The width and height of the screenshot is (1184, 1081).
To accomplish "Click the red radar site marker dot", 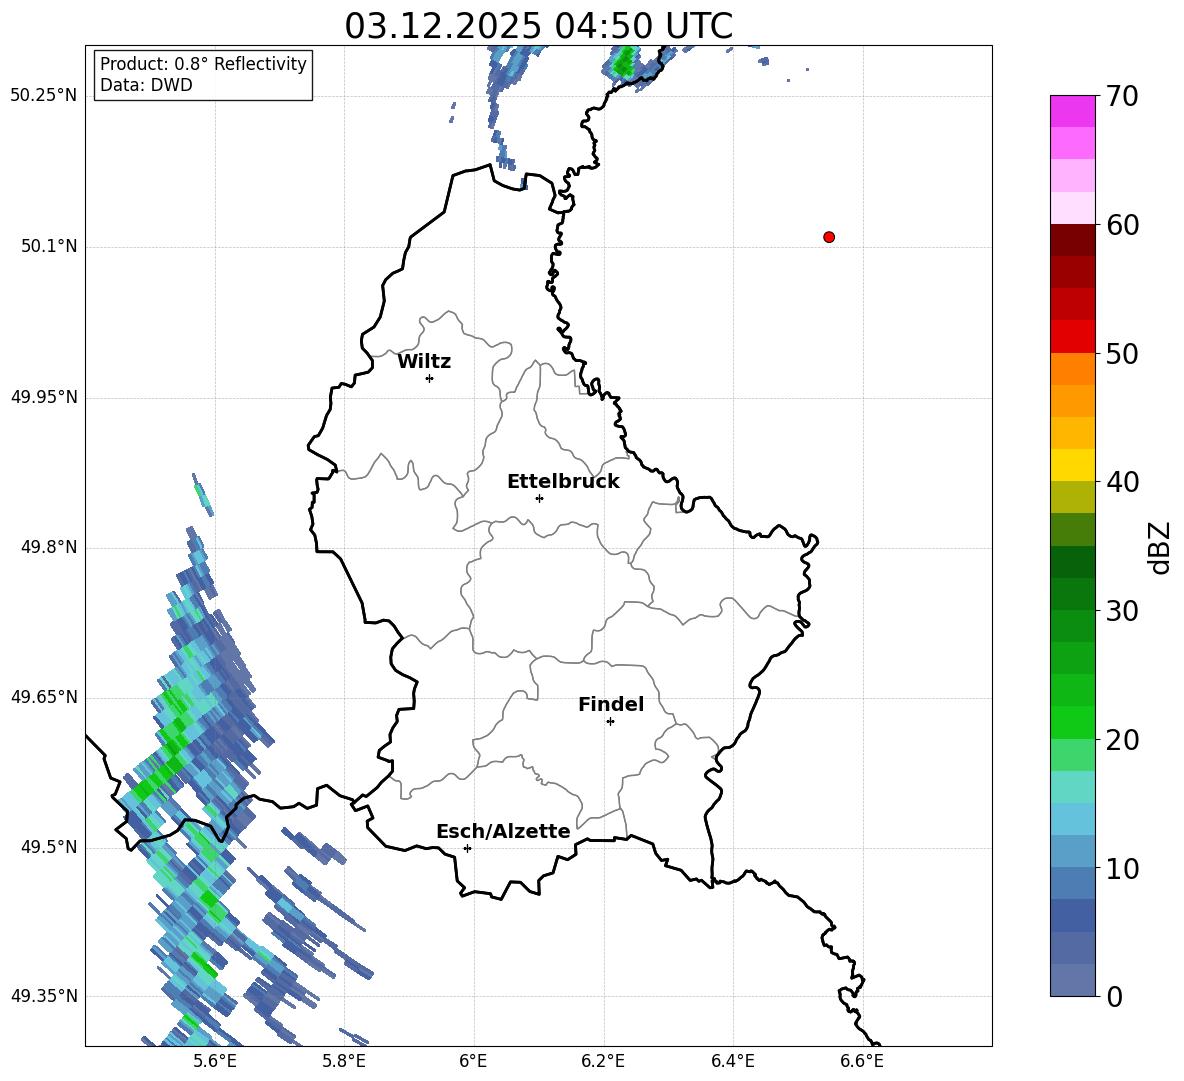I will (x=829, y=237).
